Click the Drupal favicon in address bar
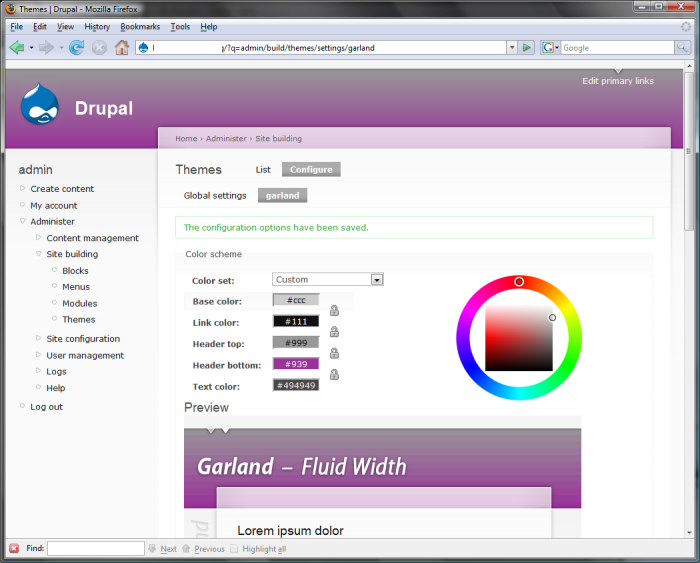The width and height of the screenshot is (700, 563). tap(143, 47)
